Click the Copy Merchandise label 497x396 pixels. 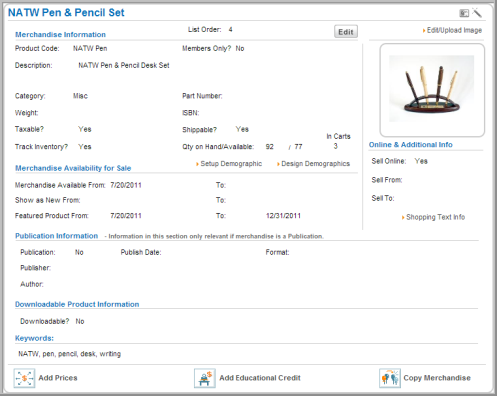click(437, 378)
